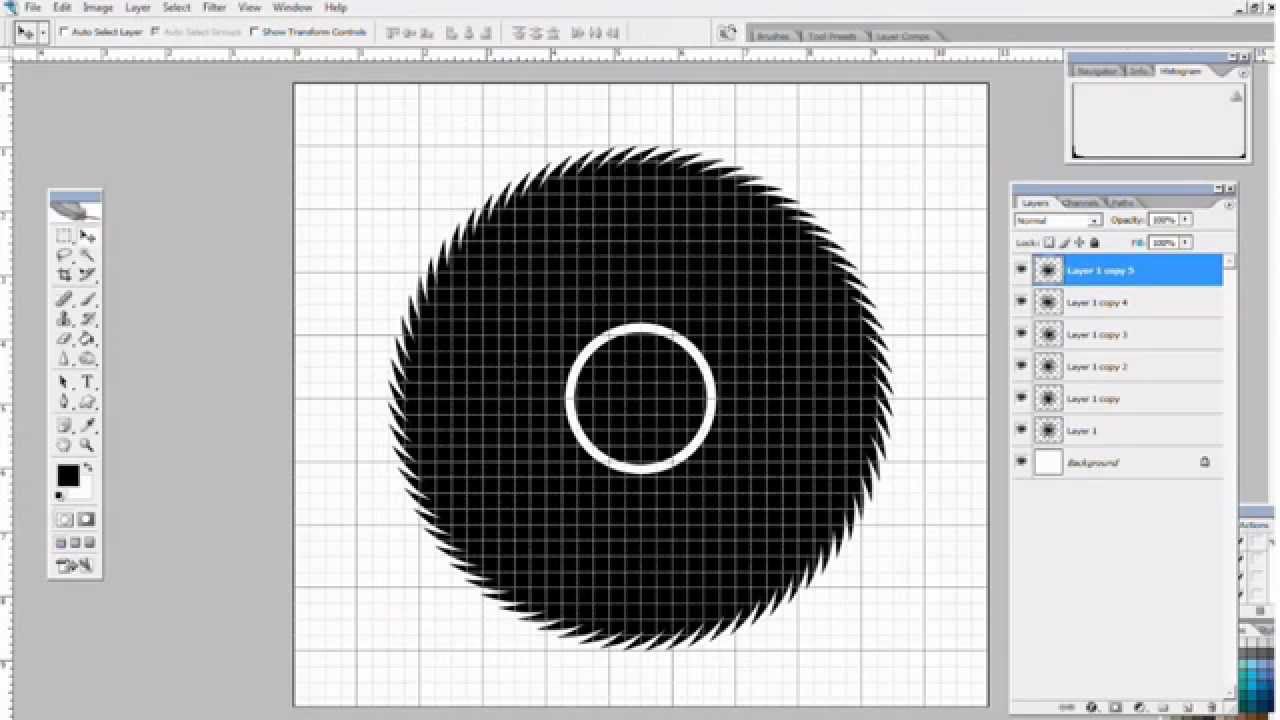This screenshot has height=720, width=1280.
Task: Select the History Brush tool
Action: click(88, 319)
